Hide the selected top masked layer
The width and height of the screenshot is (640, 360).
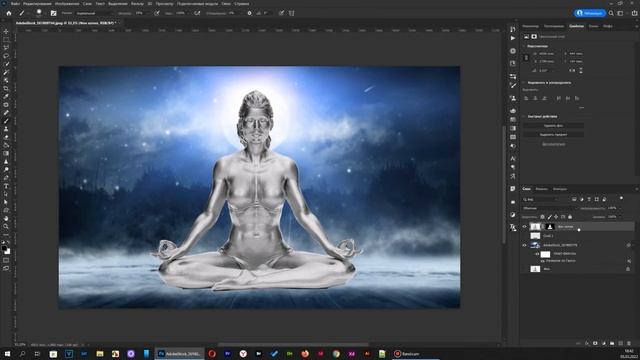pos(524,227)
